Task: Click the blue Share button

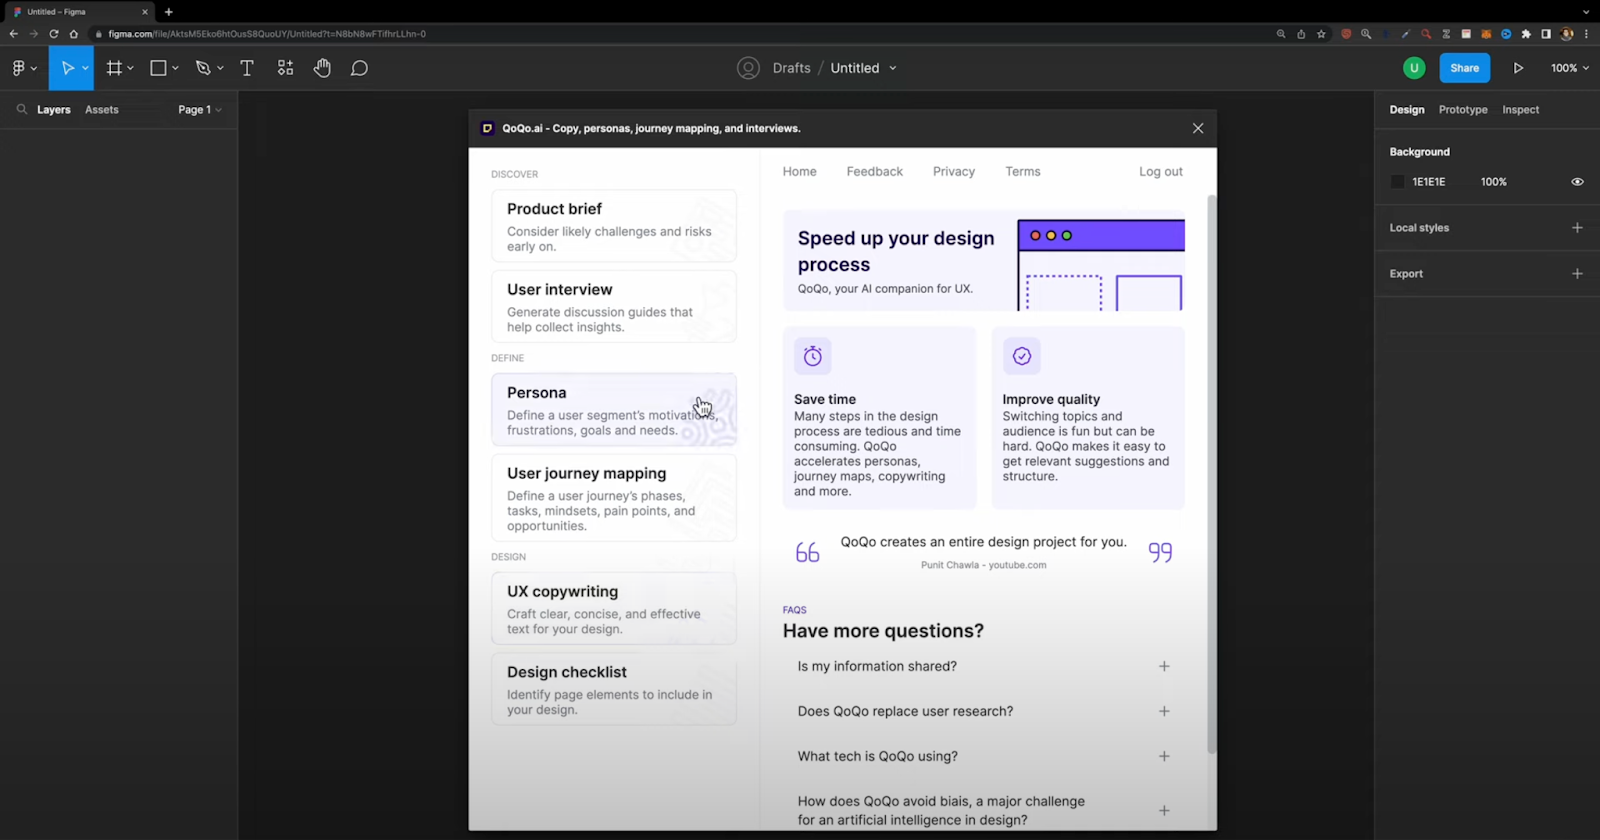Action: [1464, 68]
